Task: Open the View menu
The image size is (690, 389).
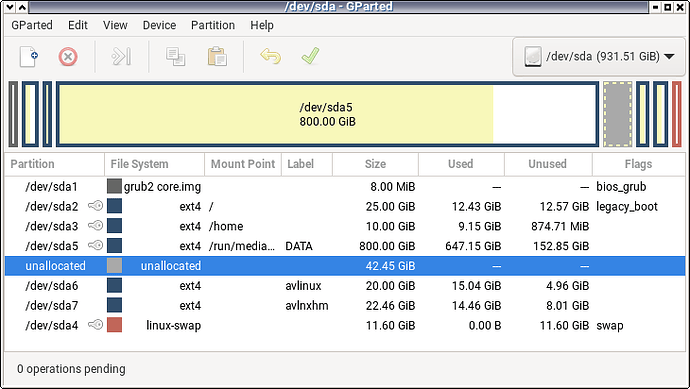Action: [x=115, y=25]
